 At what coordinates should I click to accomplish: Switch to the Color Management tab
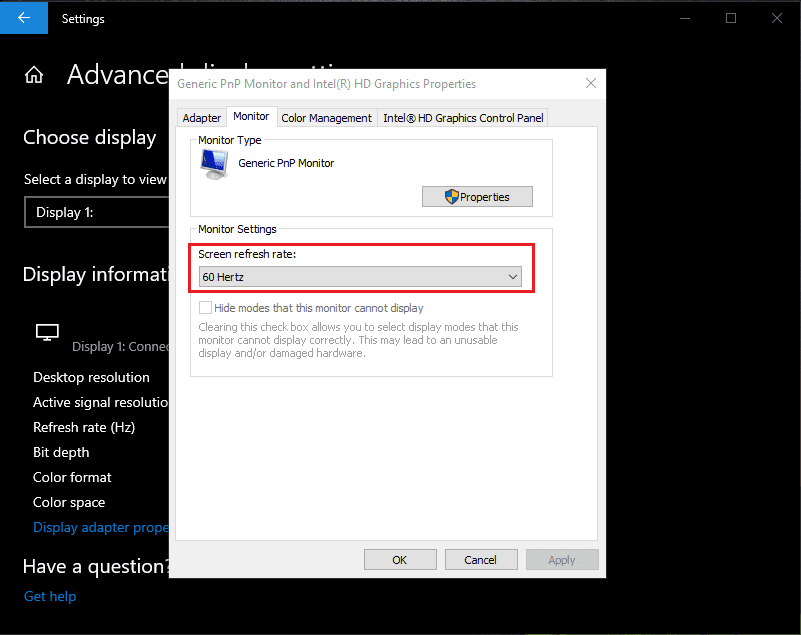pos(326,117)
